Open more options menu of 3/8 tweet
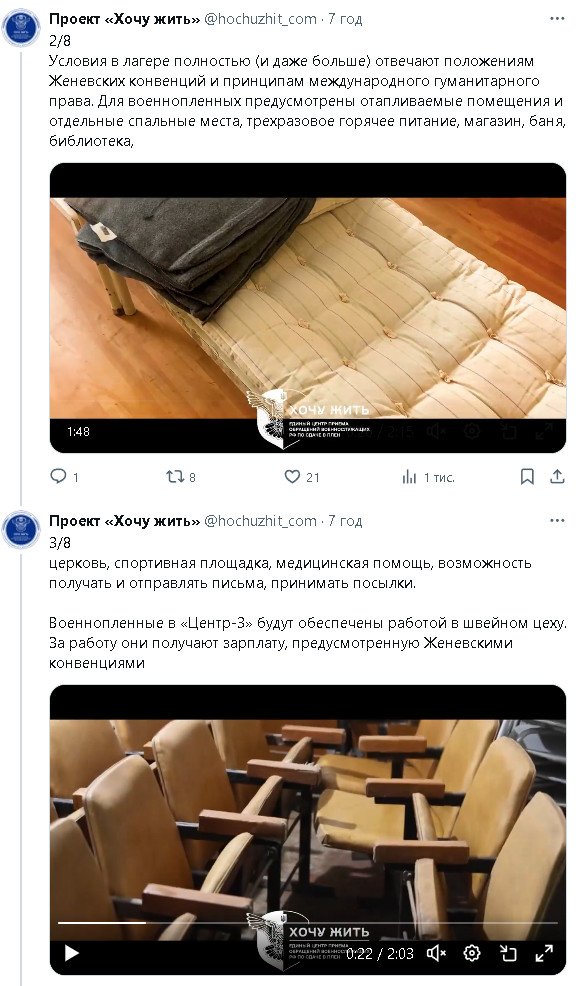This screenshot has height=986, width=576. pyautogui.click(x=557, y=521)
